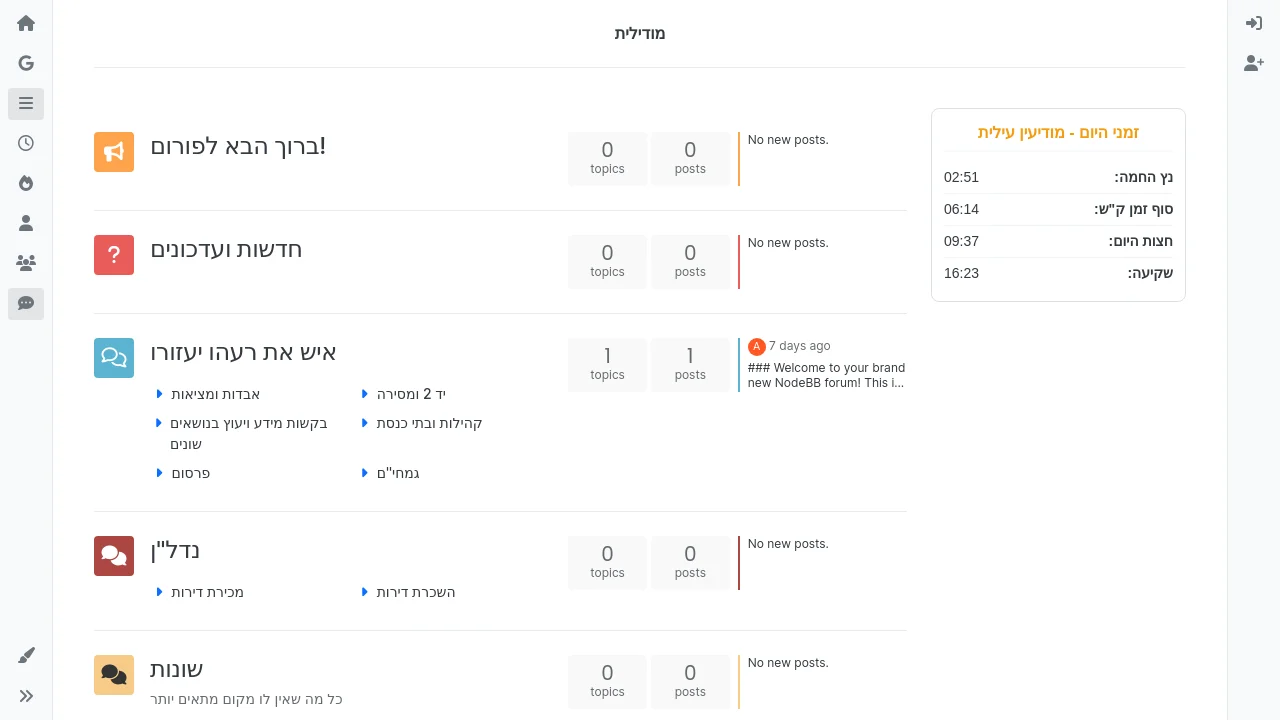Open the ברוך הבא לפורום category

[x=238, y=146]
